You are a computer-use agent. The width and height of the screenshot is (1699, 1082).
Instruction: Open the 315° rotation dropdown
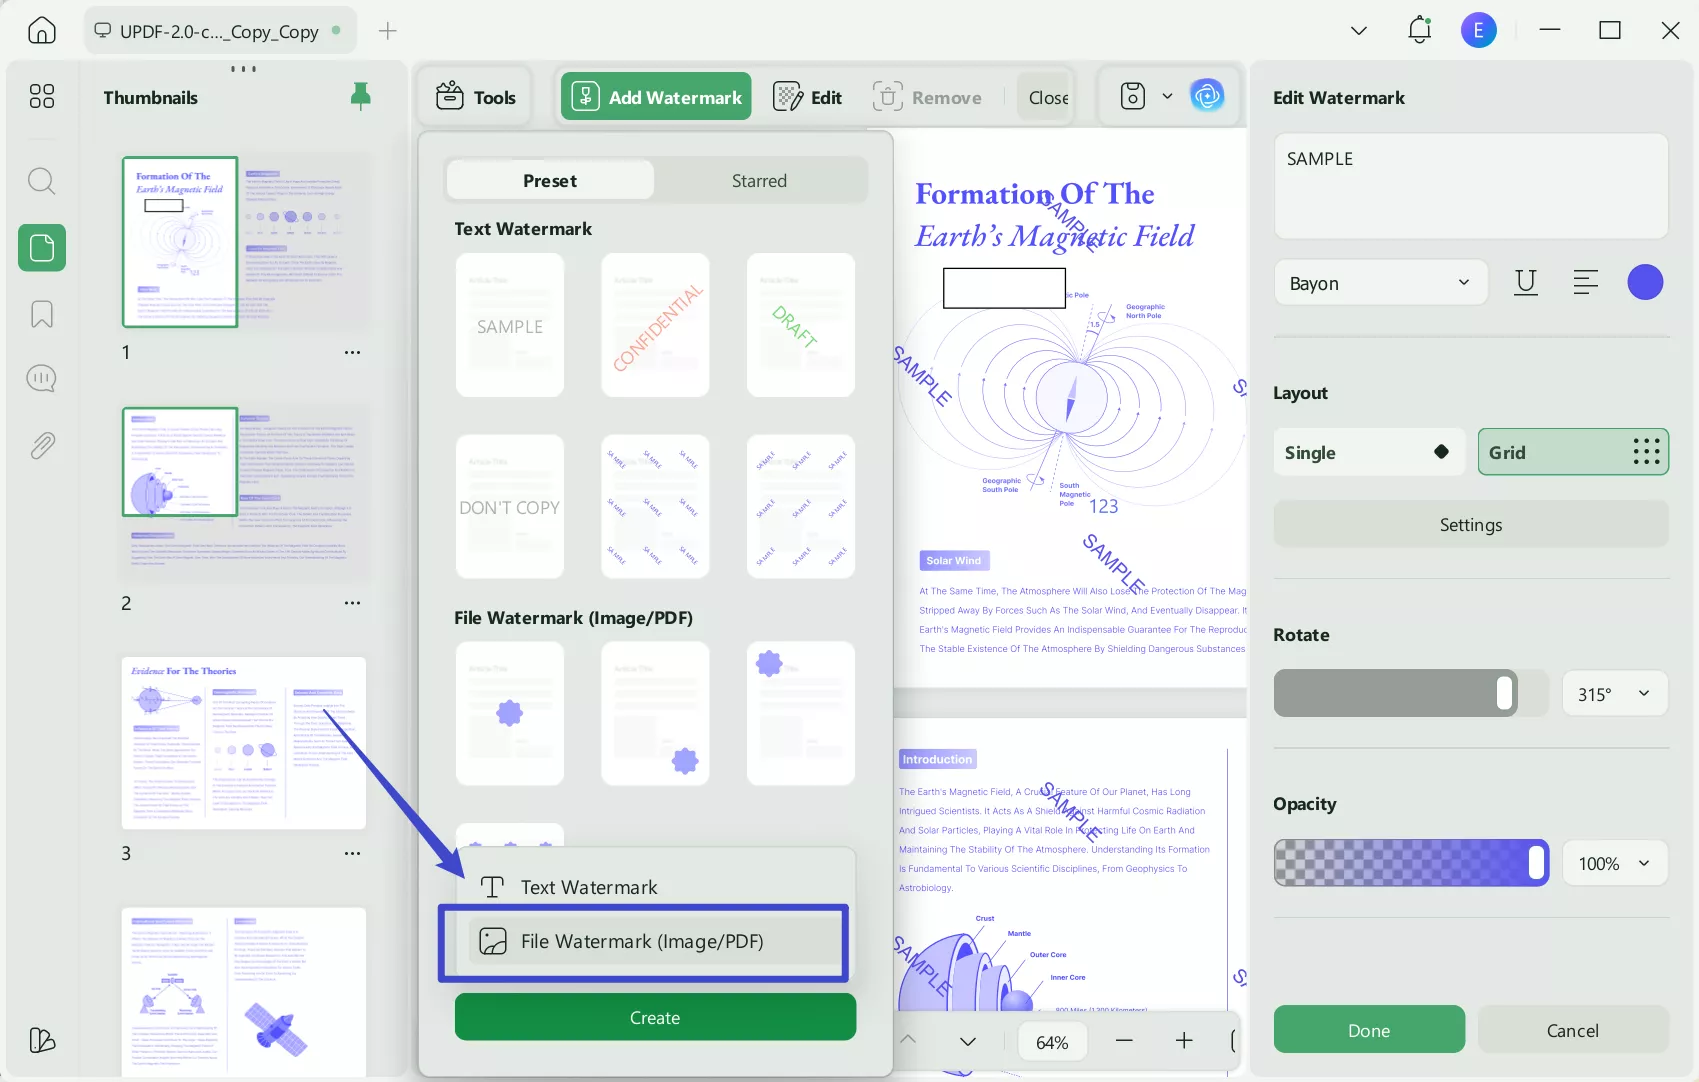[x=1614, y=693]
